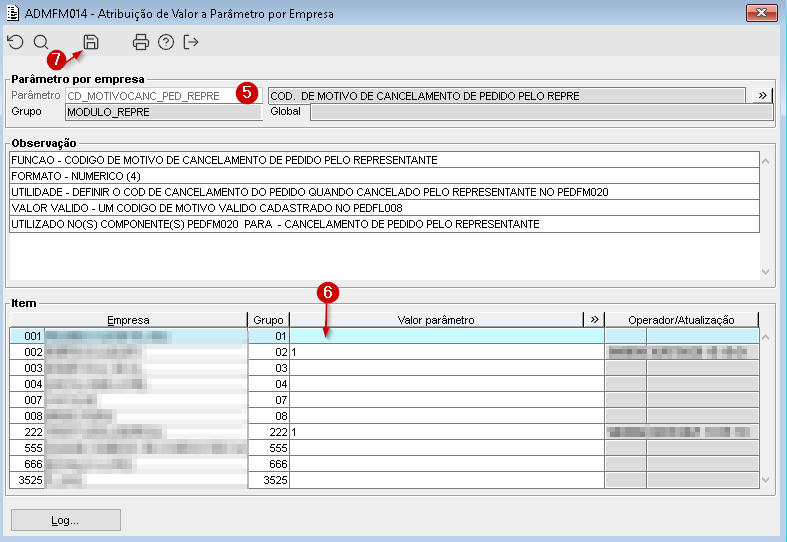Click Valor parâmetro cell for empresa 555
Image resolution: width=787 pixels, height=542 pixels.
[x=447, y=448]
